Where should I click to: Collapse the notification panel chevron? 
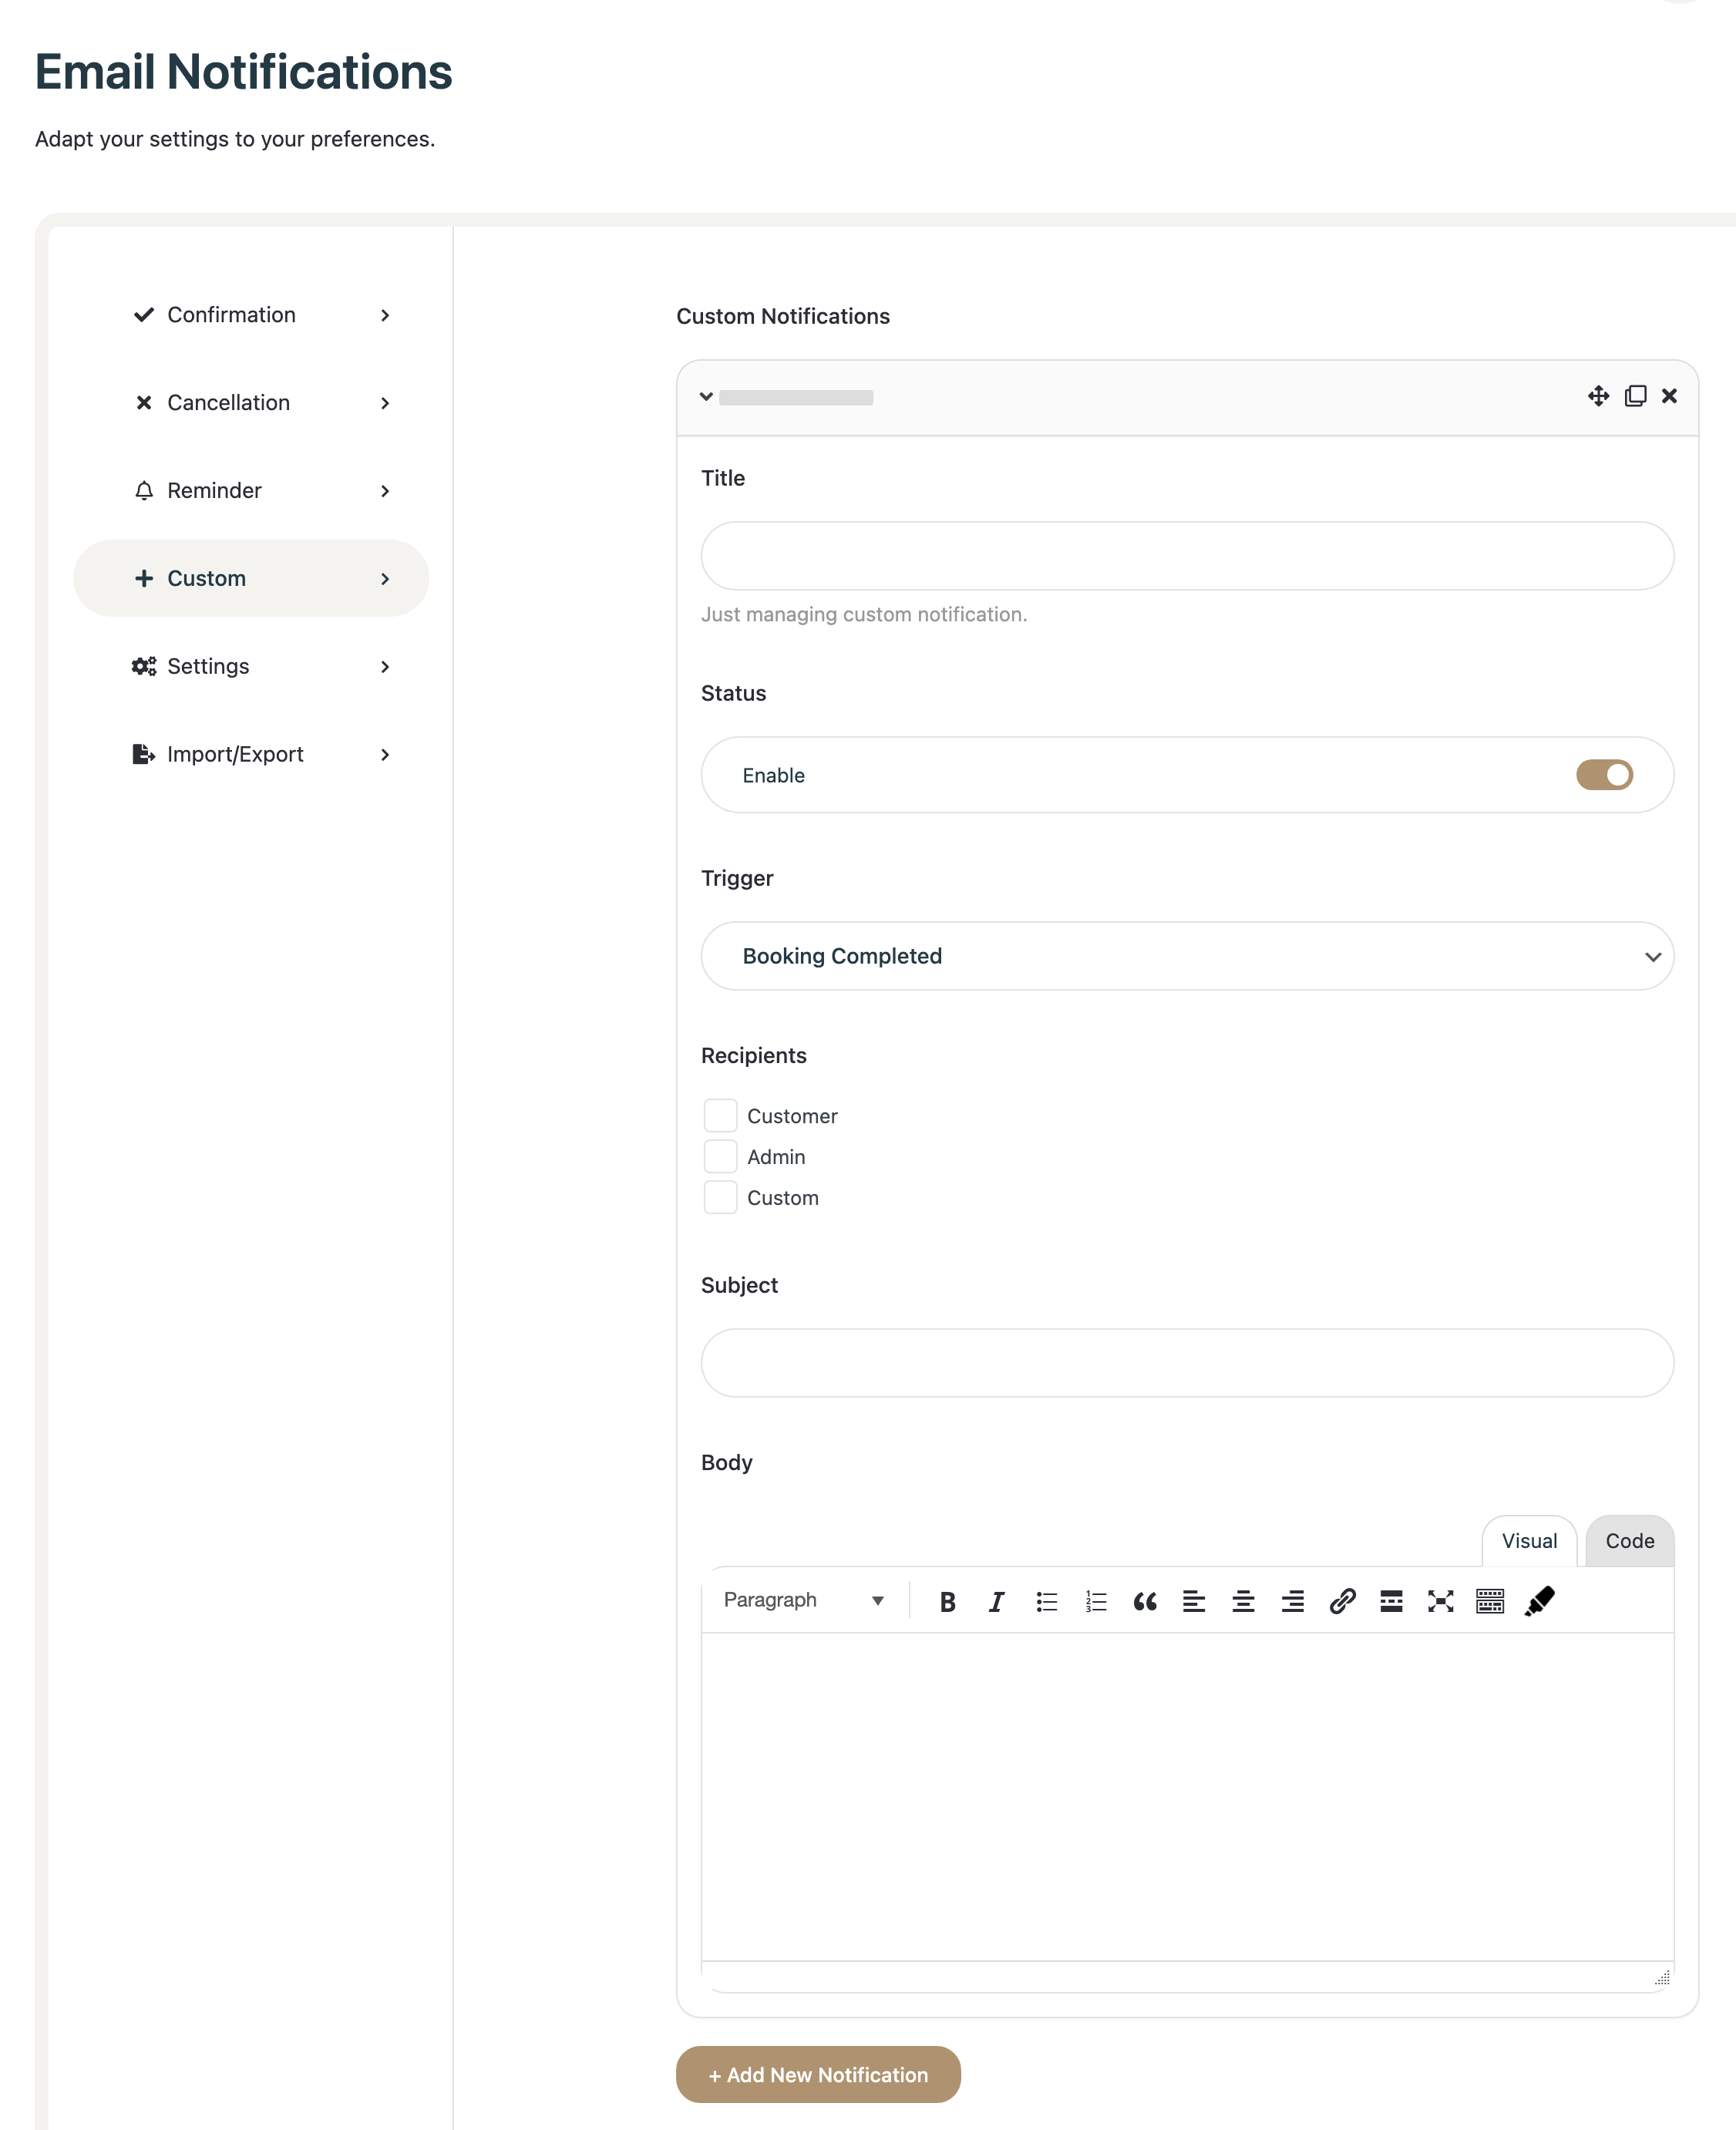pos(706,397)
